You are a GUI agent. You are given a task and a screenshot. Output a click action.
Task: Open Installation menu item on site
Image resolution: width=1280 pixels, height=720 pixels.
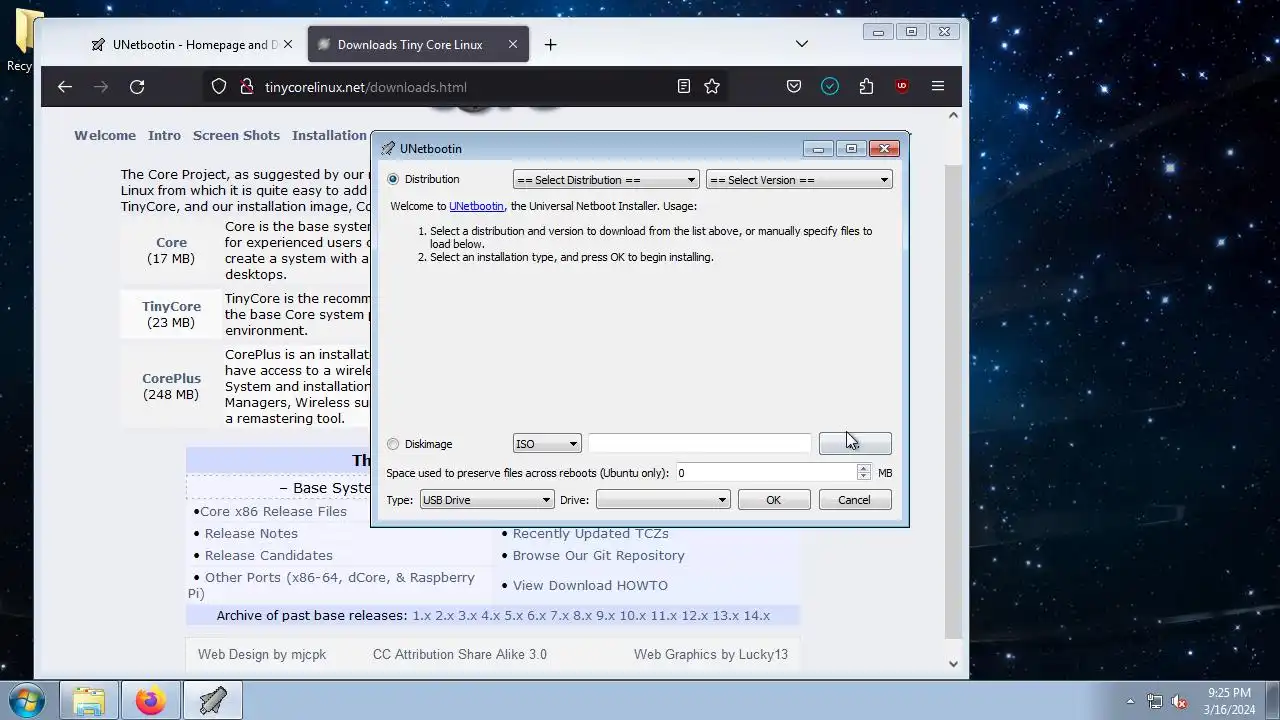[330, 135]
